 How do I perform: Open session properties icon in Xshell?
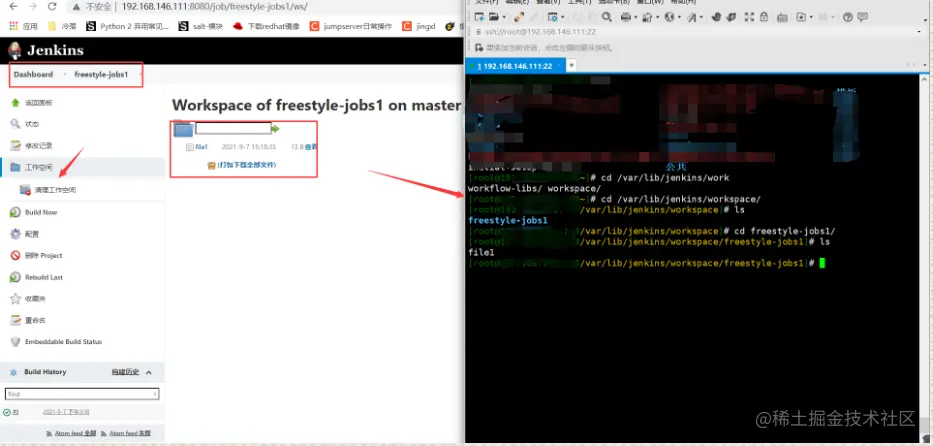click(x=553, y=17)
